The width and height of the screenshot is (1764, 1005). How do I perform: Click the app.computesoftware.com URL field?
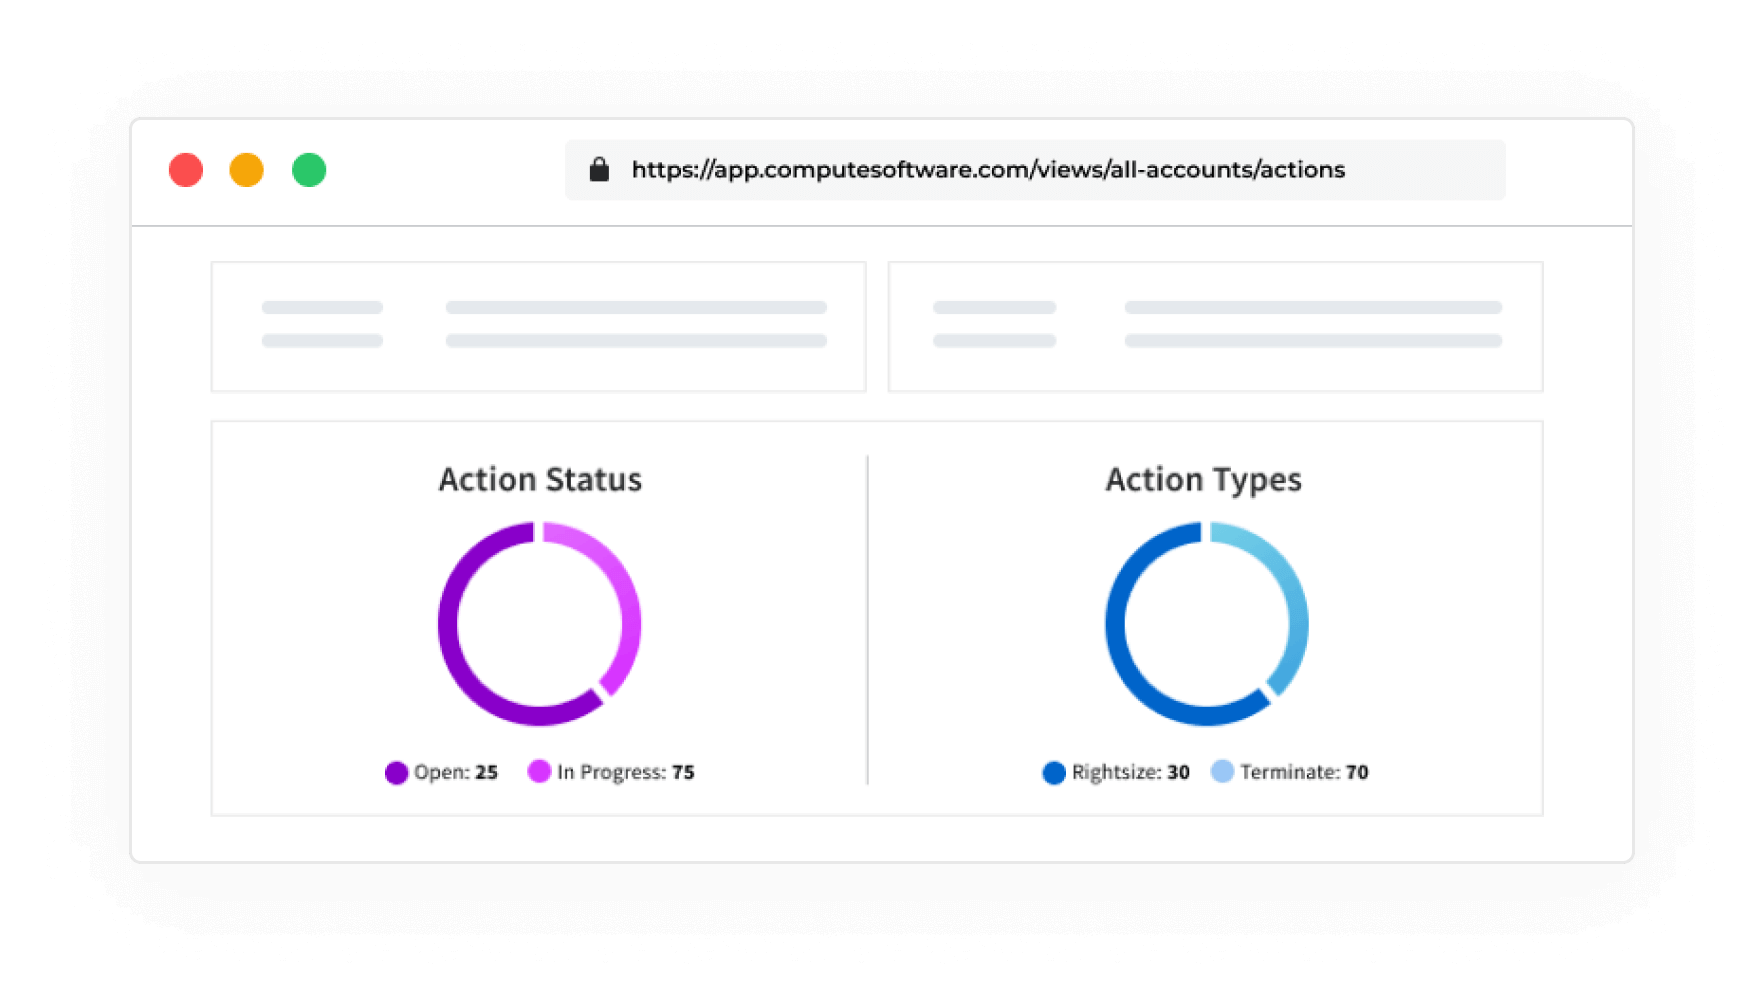pyautogui.click(x=988, y=170)
